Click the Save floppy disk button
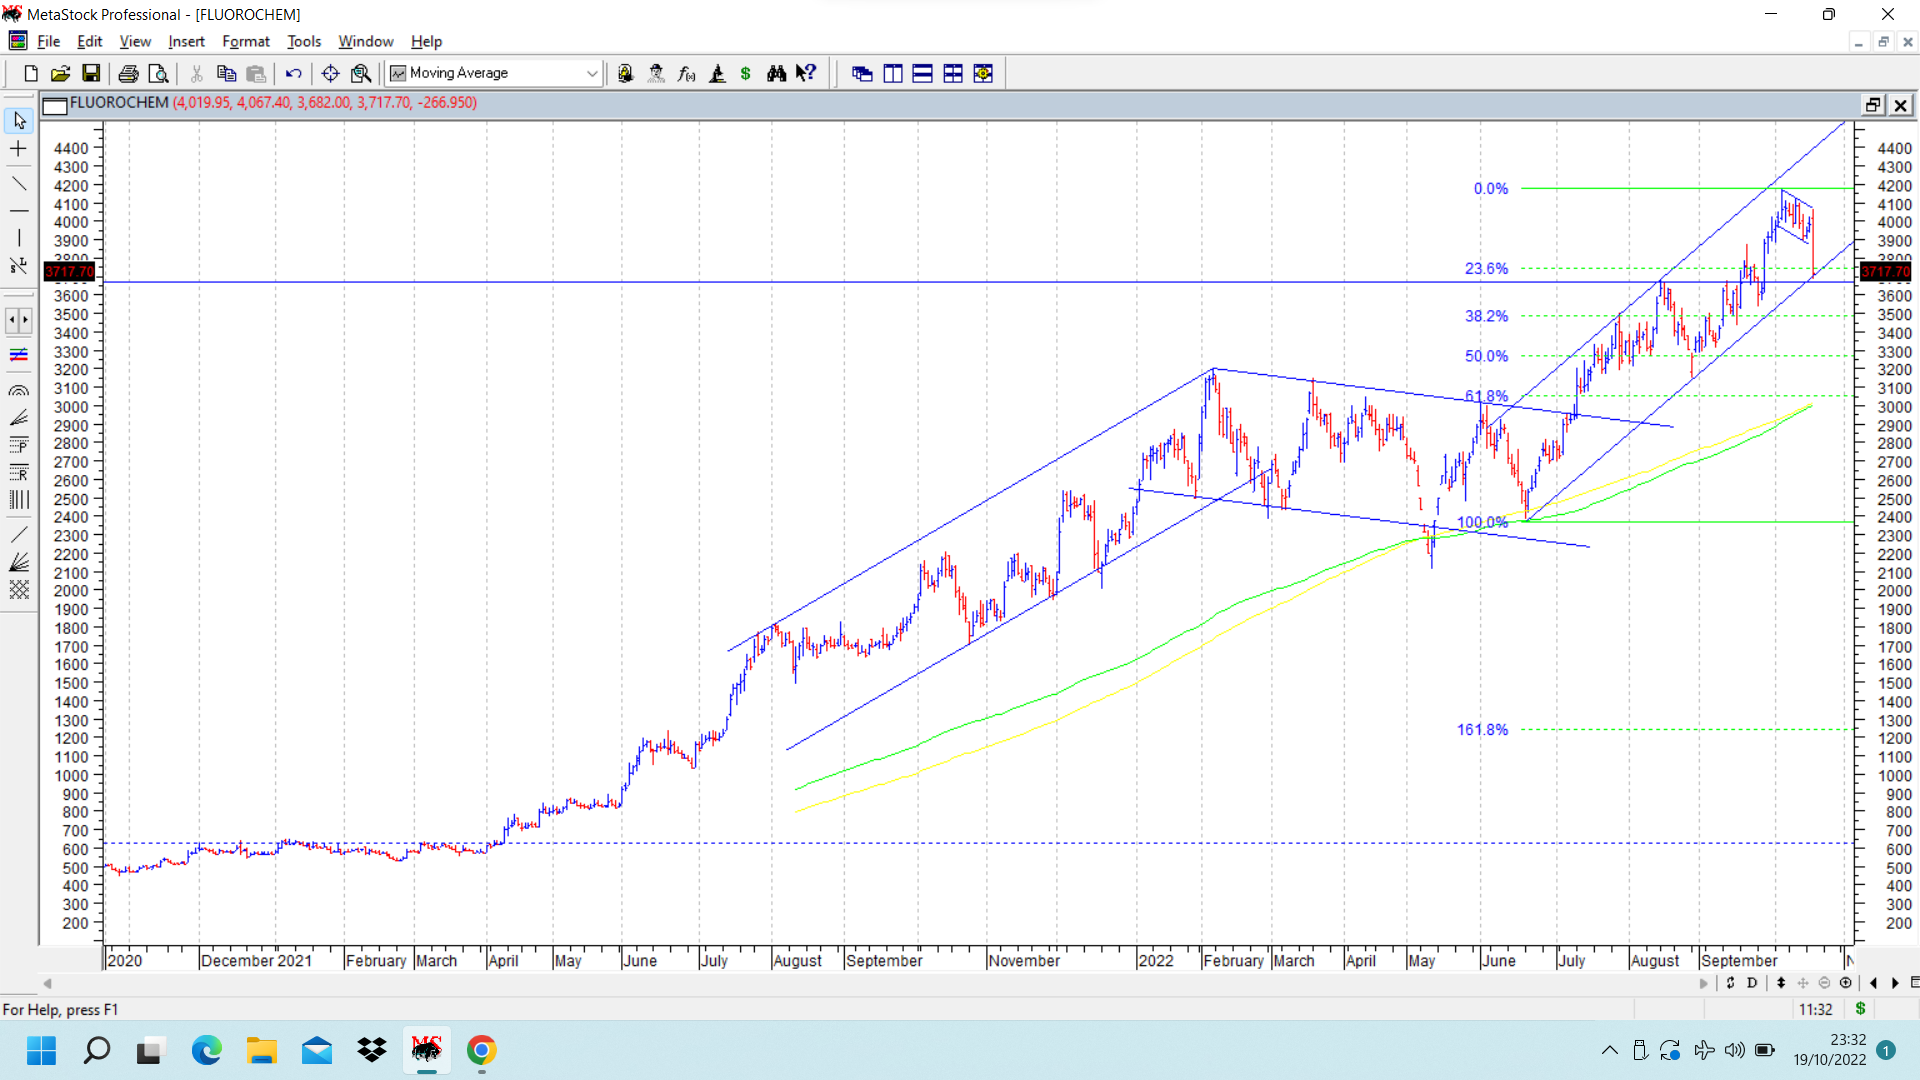This screenshot has width=1920, height=1080. point(91,73)
